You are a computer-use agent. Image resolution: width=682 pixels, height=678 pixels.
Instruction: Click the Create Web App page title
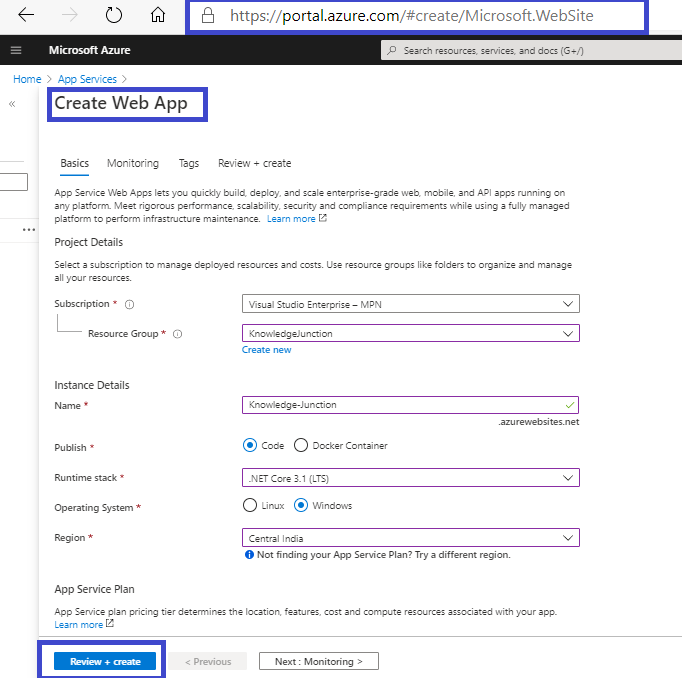[121, 103]
